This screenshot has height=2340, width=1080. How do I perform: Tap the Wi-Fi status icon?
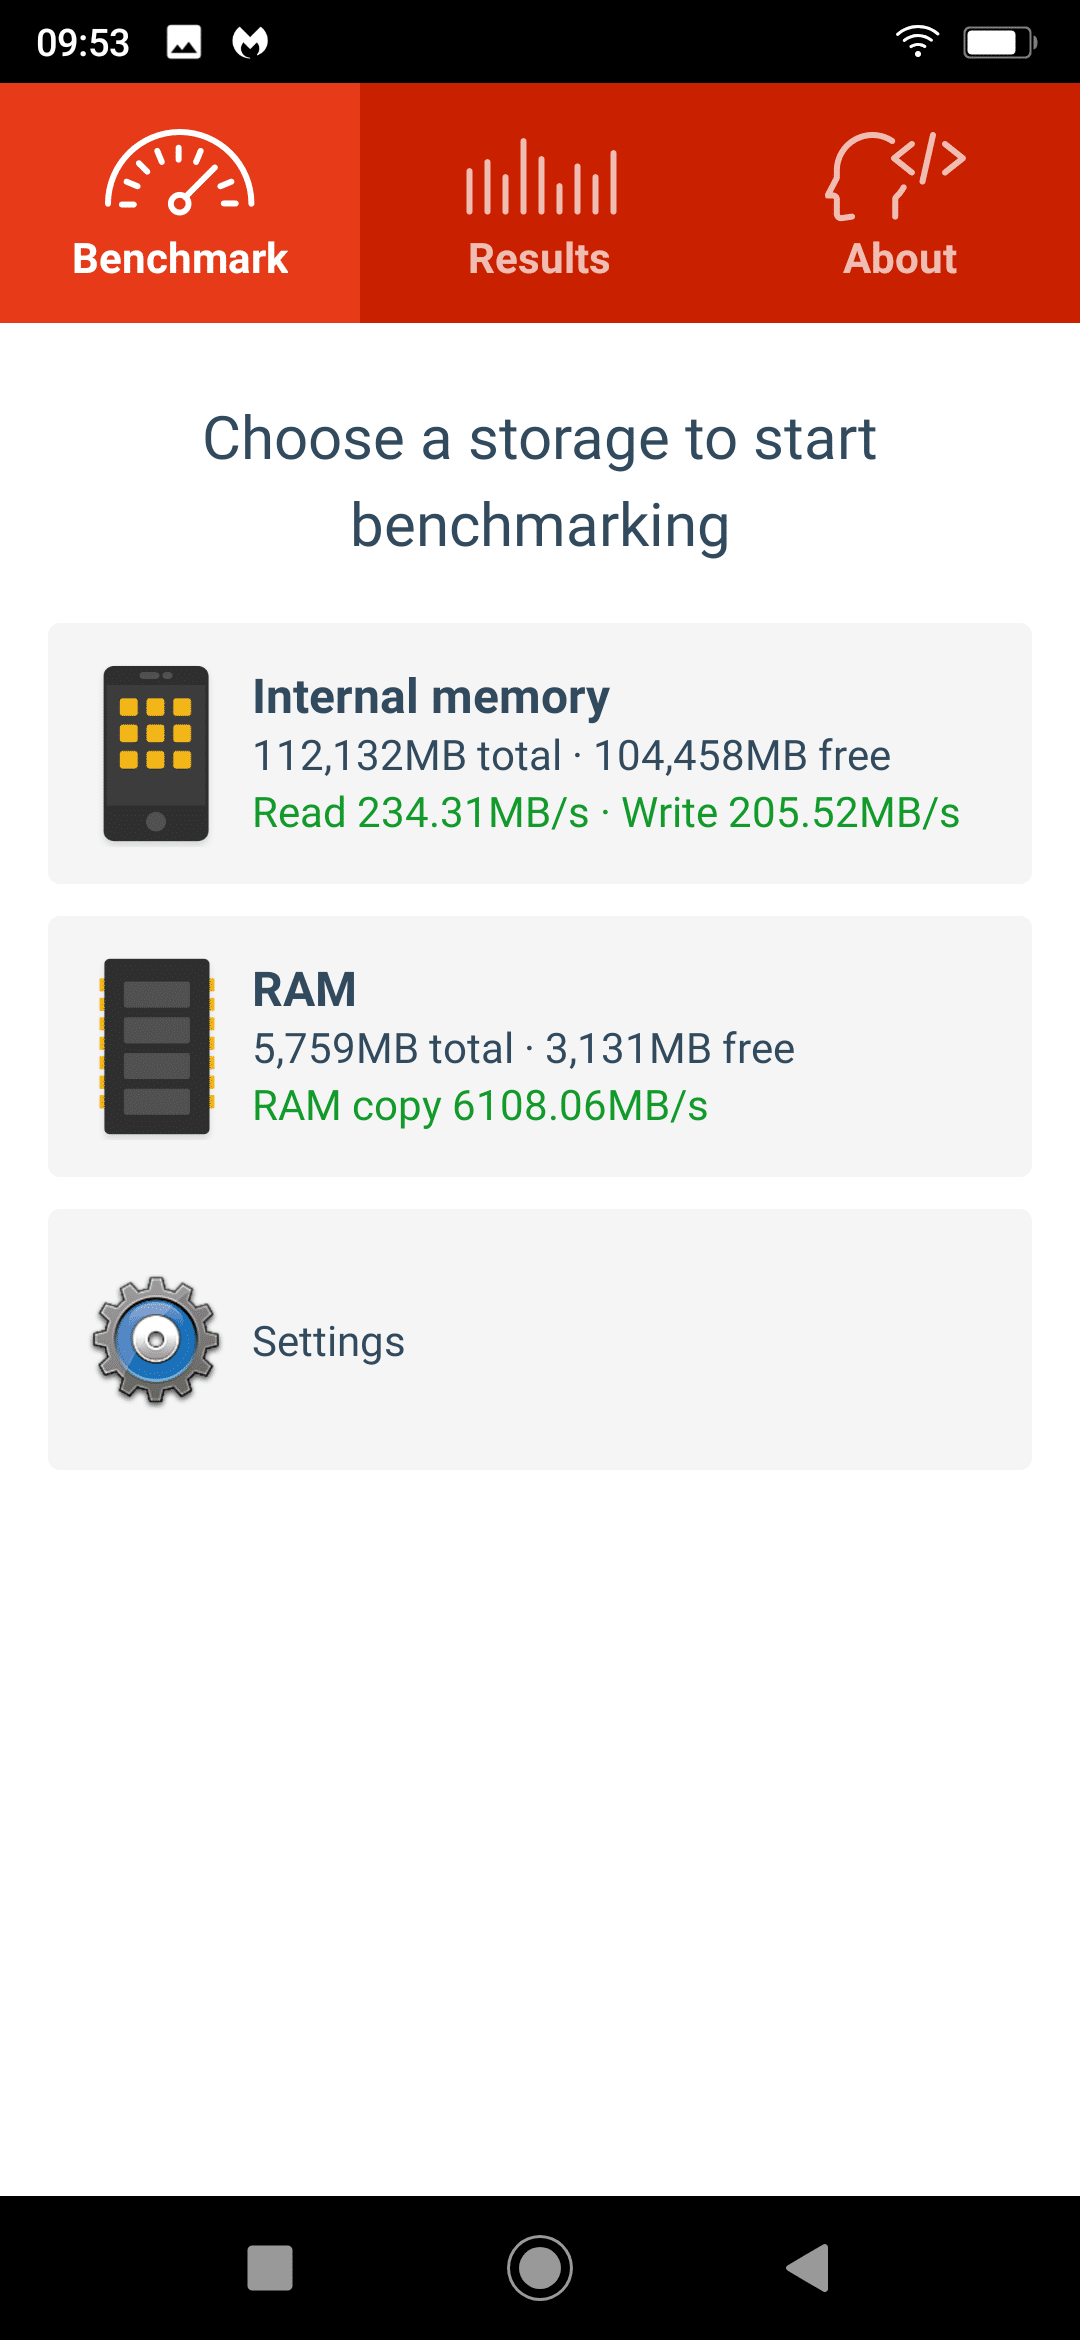point(917,42)
